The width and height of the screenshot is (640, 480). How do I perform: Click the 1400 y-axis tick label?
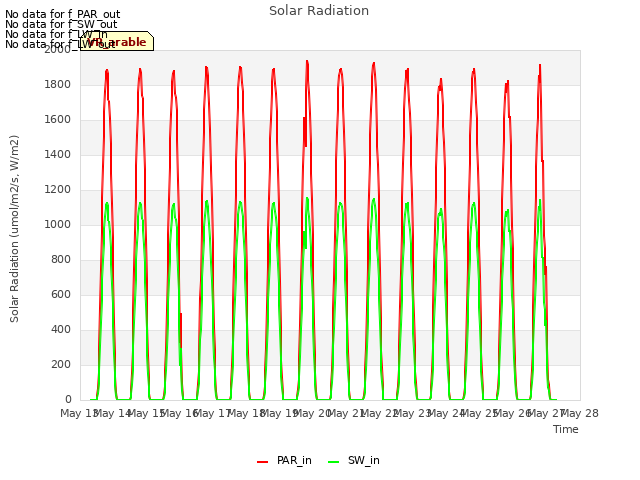pos(58,155)
